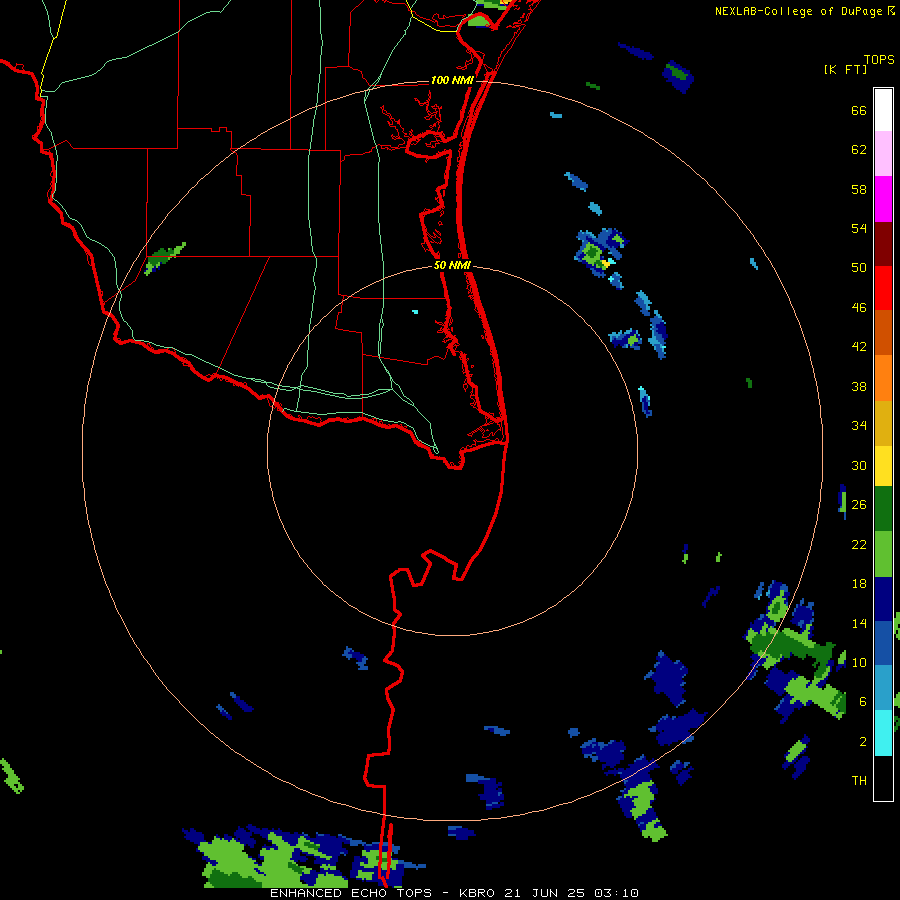Pick the dark orange 42 kft legend swatch
The image size is (900, 900).
pos(883,332)
